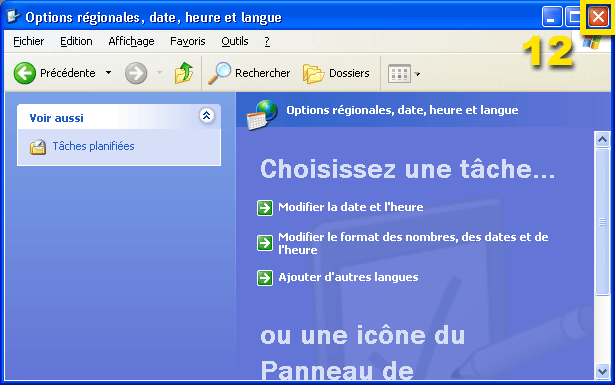Click the Tâches planifiées icon
This screenshot has height=385, width=615.
point(38,147)
